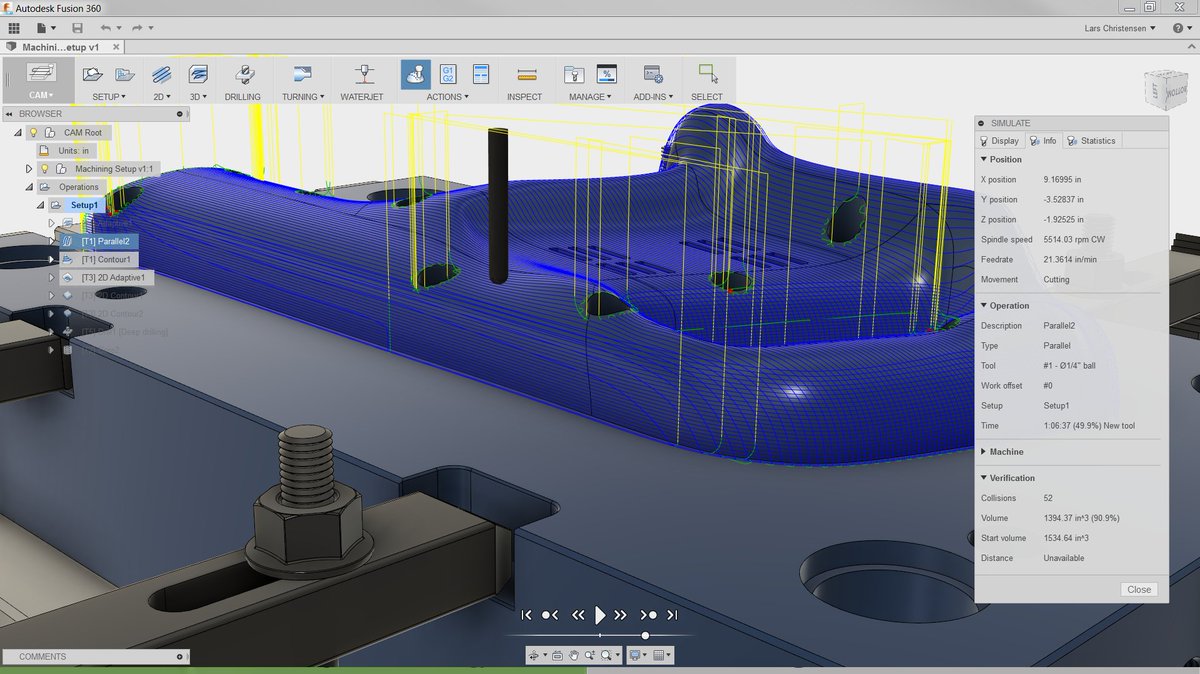1200x674 pixels.
Task: Step simulation forward
Action: point(621,615)
